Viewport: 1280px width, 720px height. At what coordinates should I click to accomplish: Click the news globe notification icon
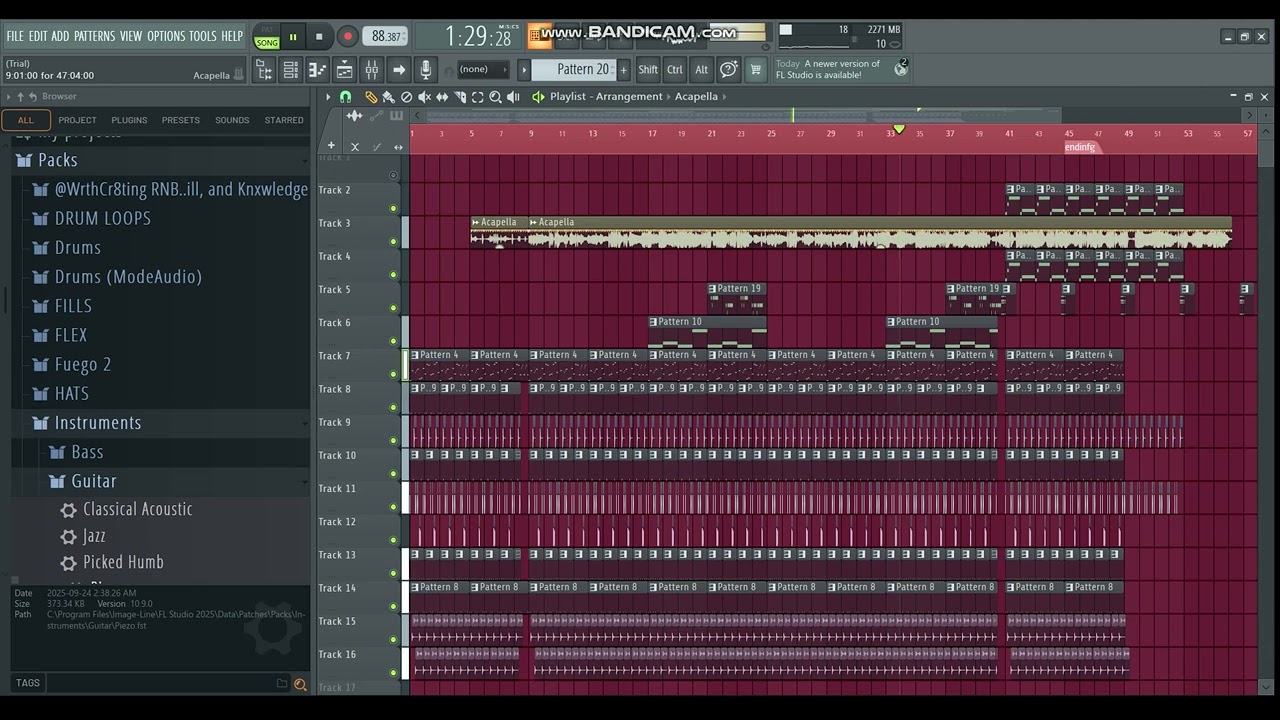pyautogui.click(x=900, y=68)
